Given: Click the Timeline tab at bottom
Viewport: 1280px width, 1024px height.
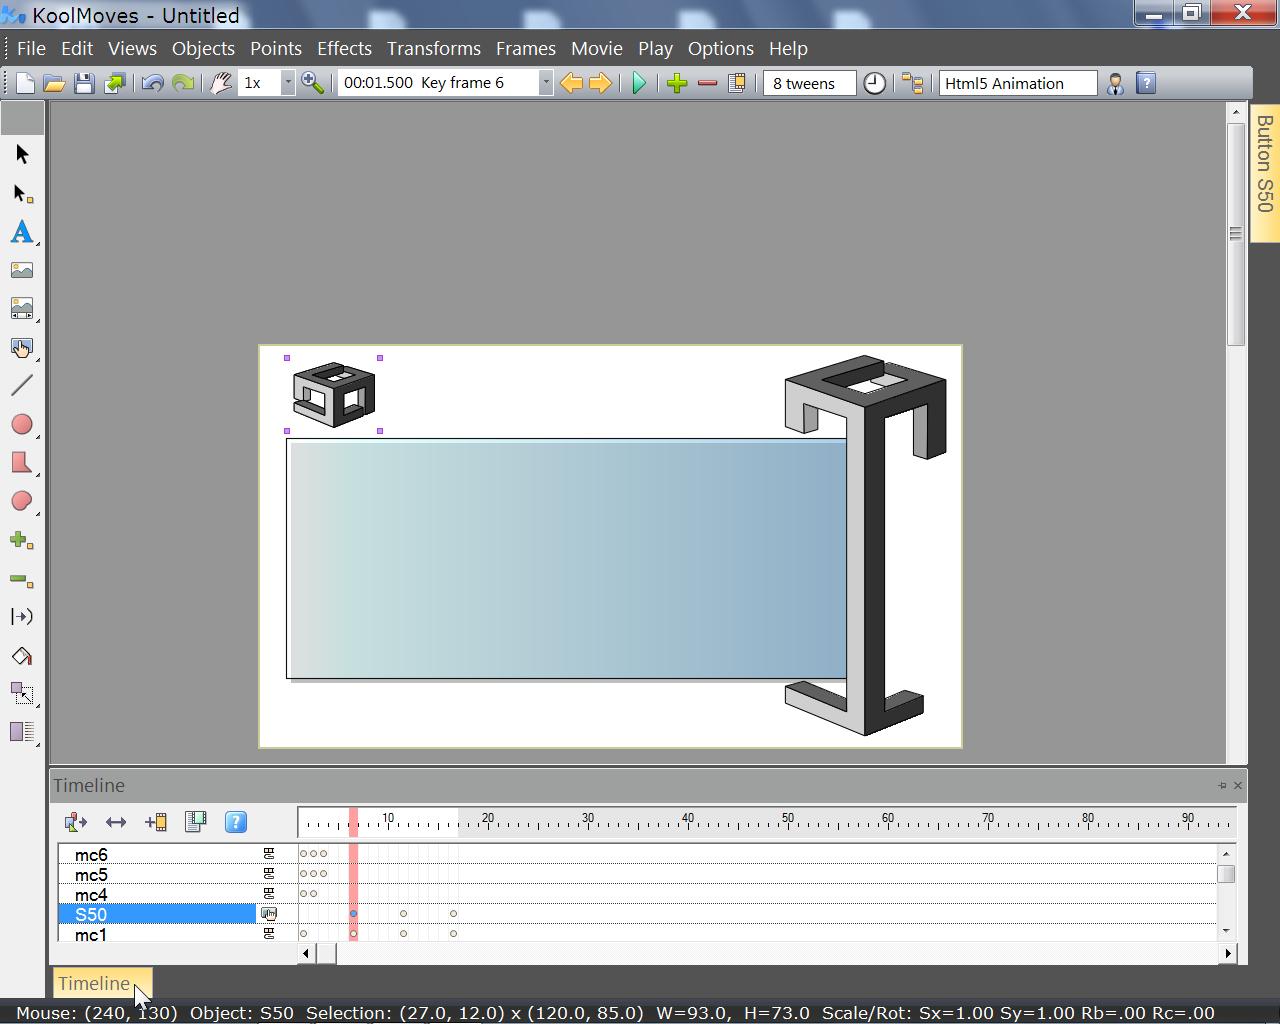Looking at the screenshot, I should click(x=94, y=983).
